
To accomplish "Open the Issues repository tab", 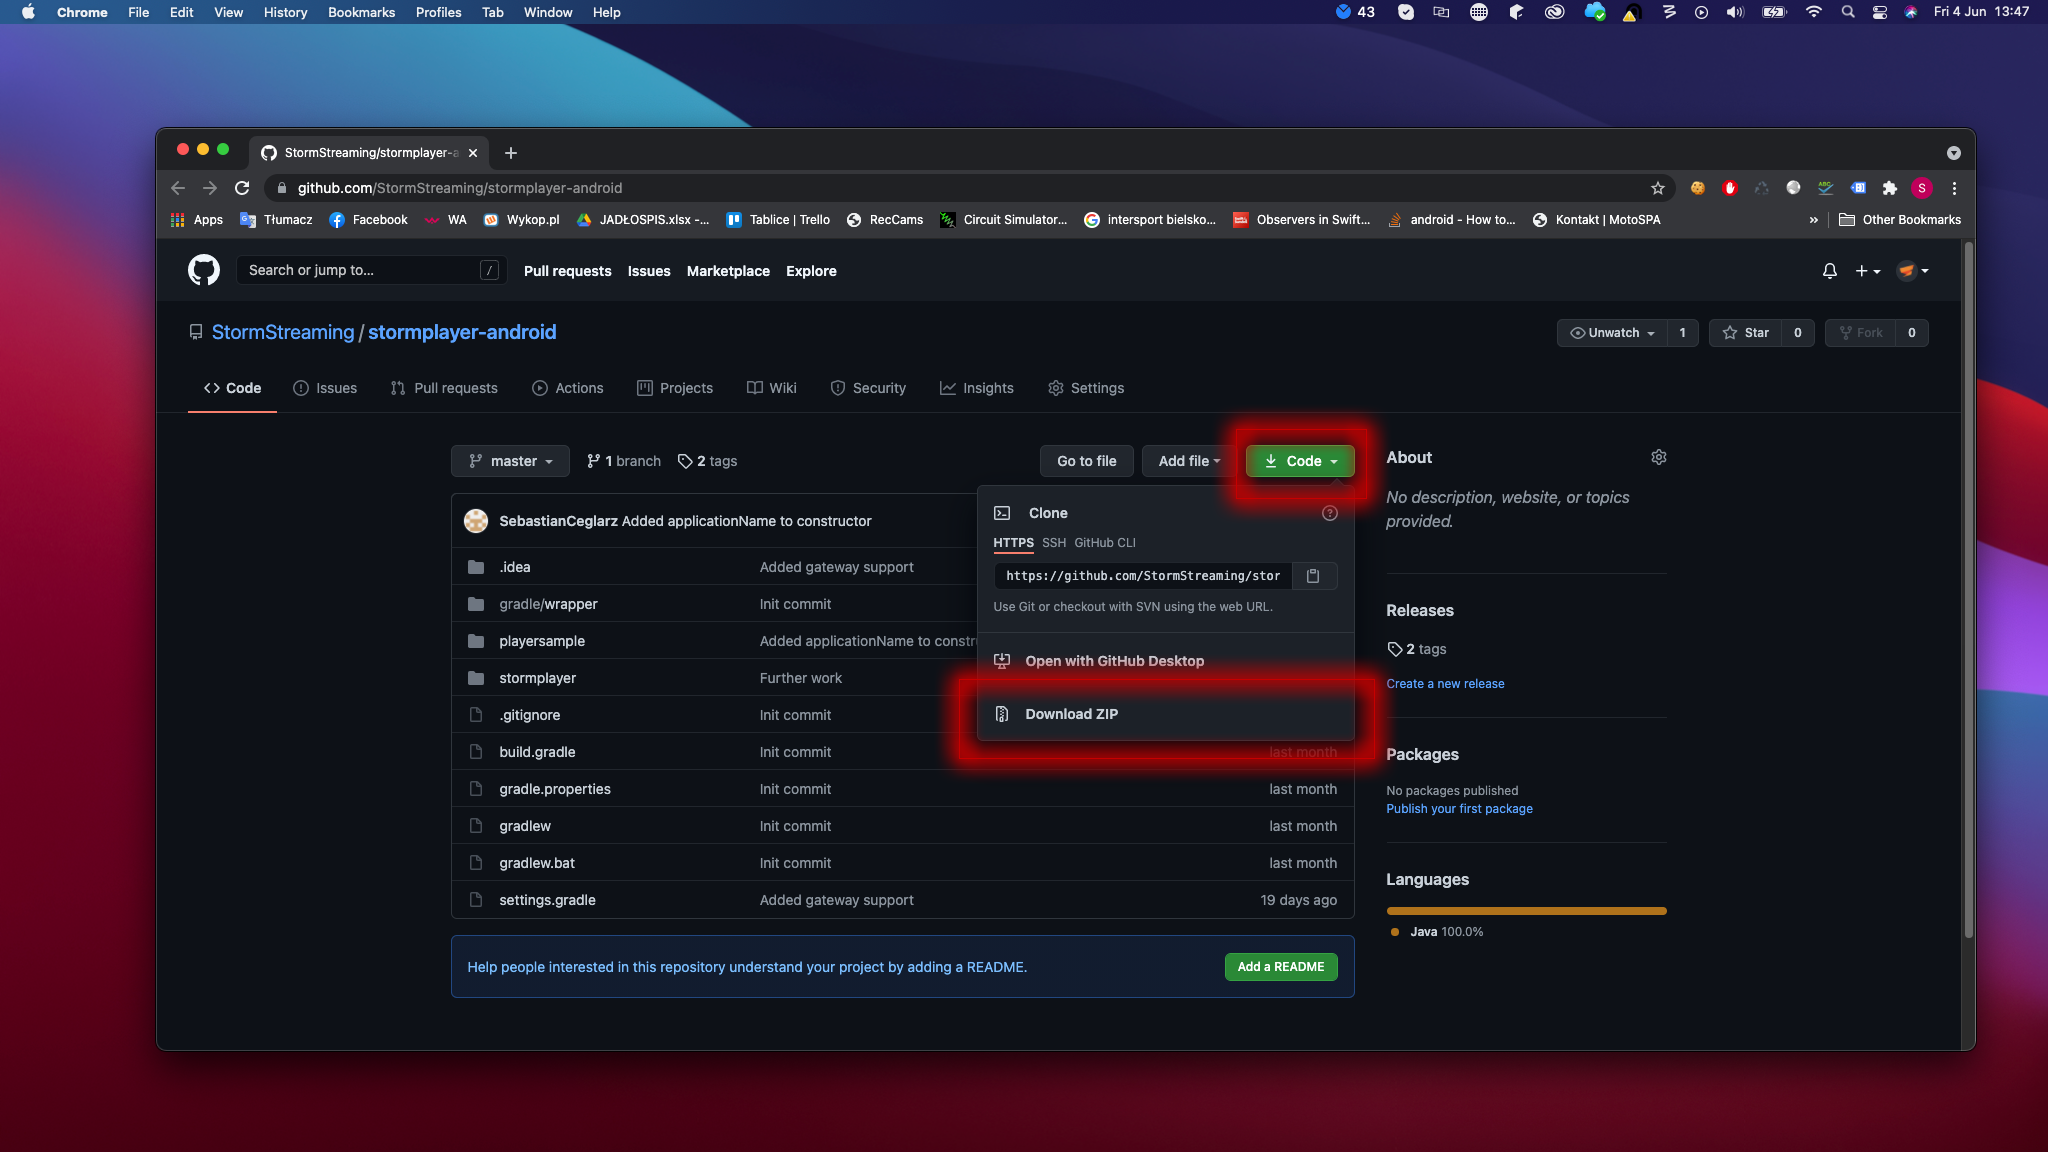I will [325, 388].
